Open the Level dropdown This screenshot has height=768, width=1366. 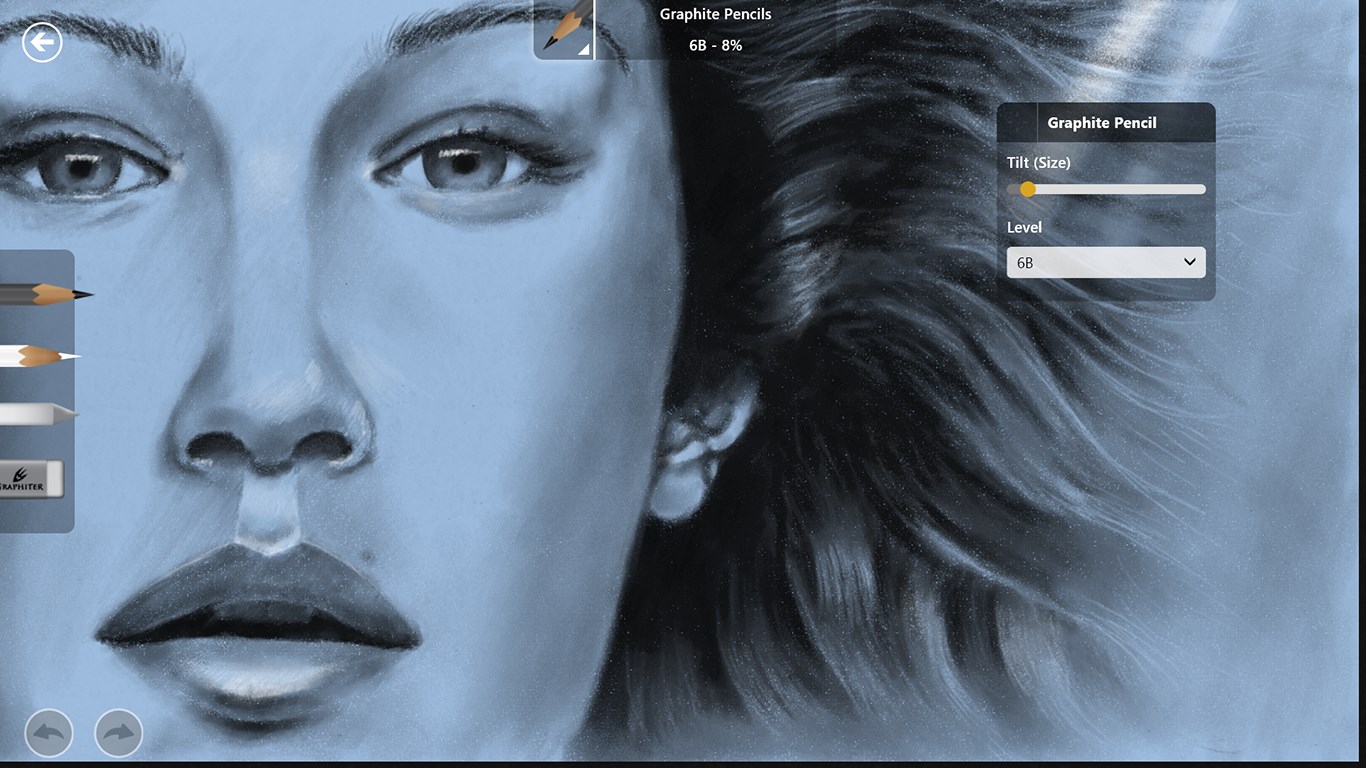point(1105,262)
